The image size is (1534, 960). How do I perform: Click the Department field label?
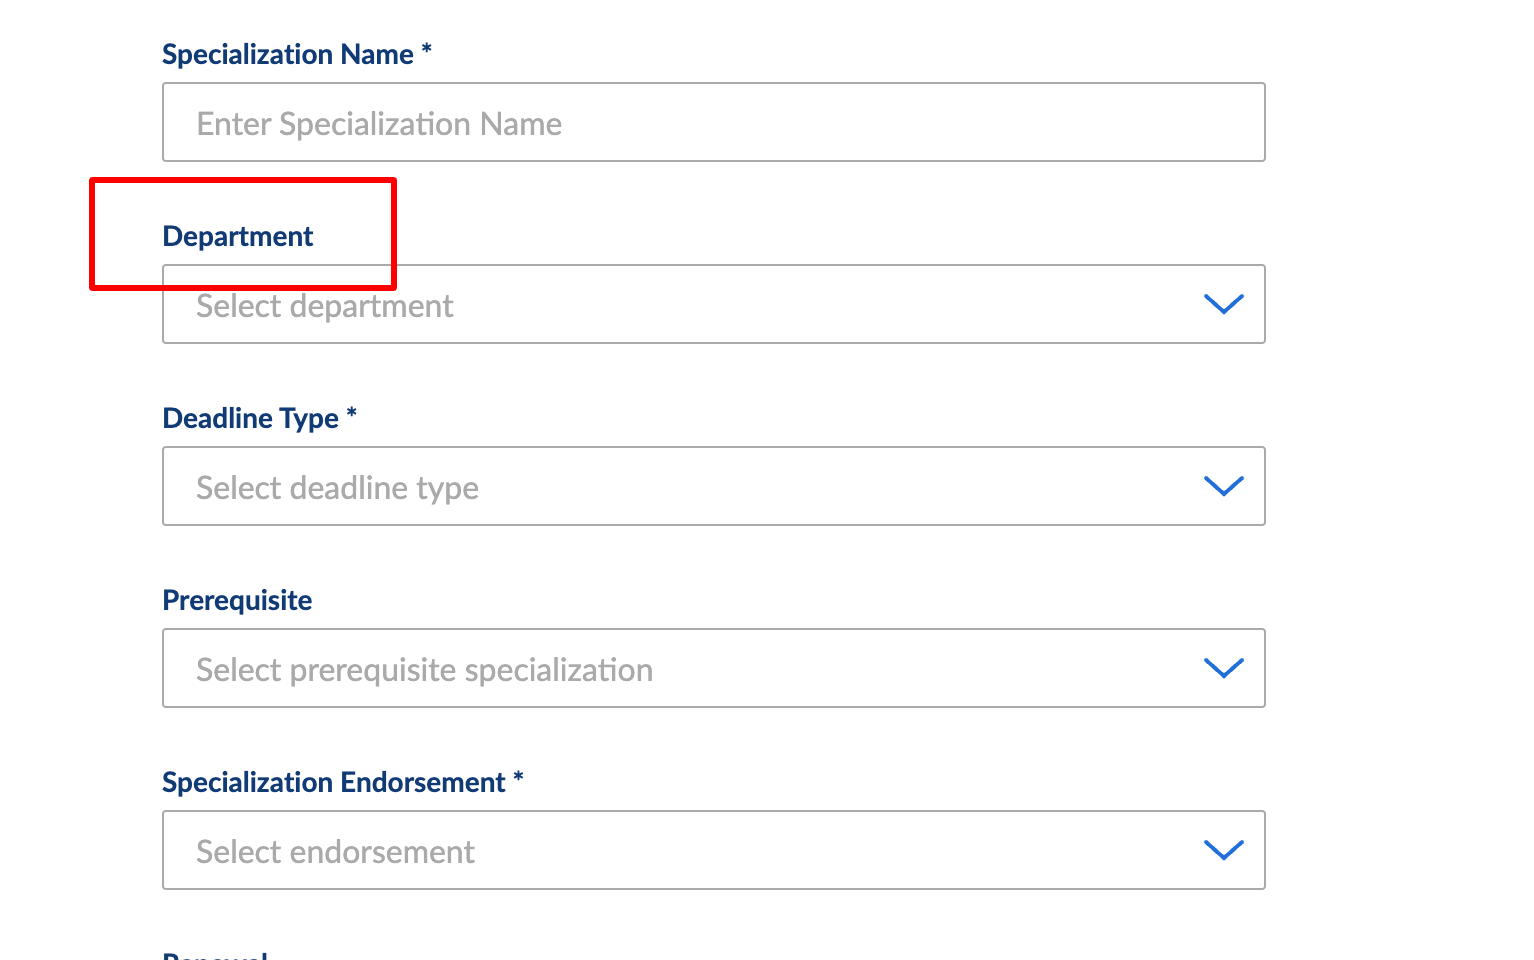pos(237,237)
